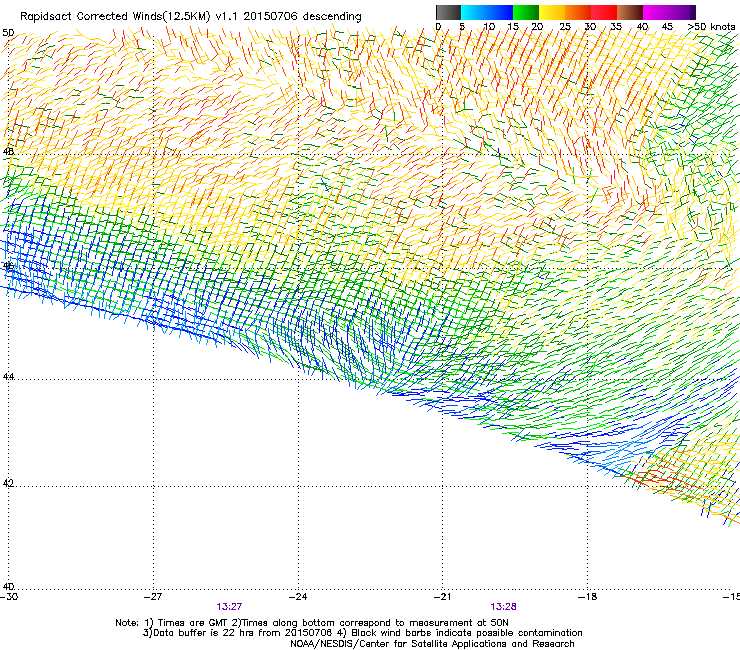This screenshot has width=740, height=650.
Task: Click the green 15-20 knots legend segment
Action: tap(526, 12)
